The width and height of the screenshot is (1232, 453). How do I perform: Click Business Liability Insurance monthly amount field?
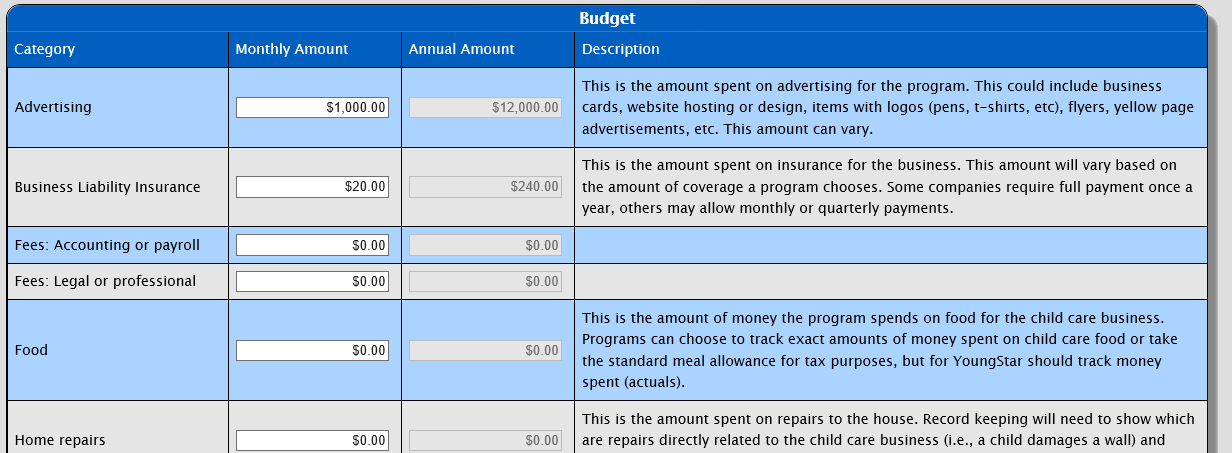point(312,186)
